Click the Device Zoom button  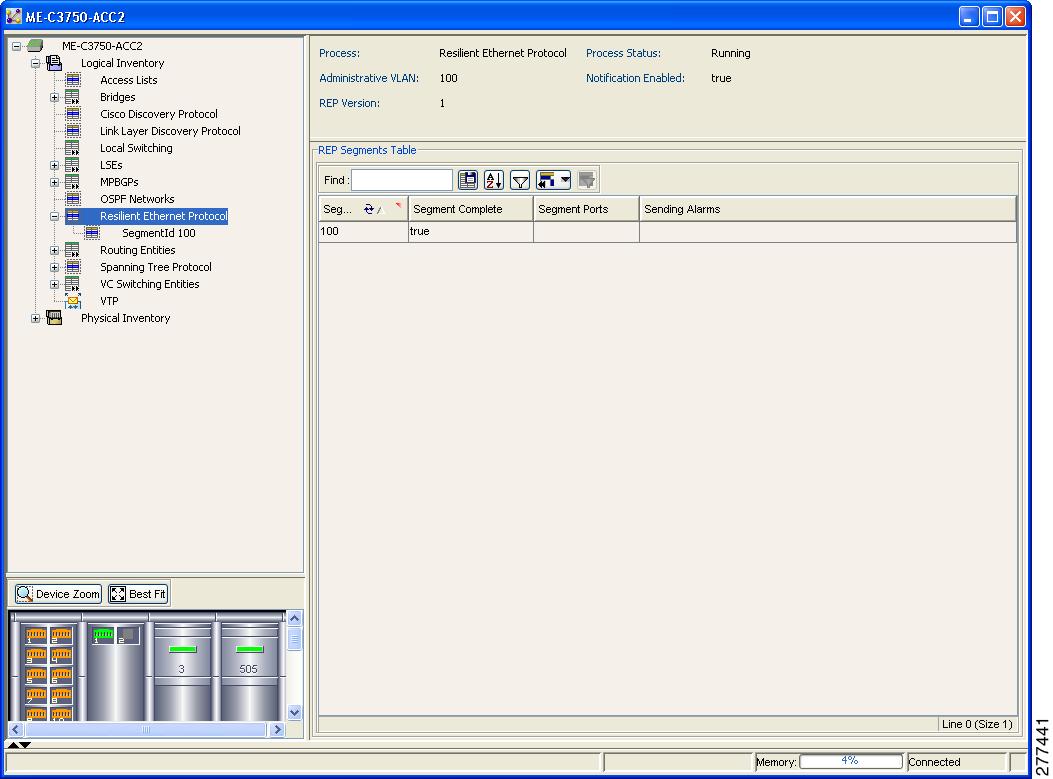[58, 594]
